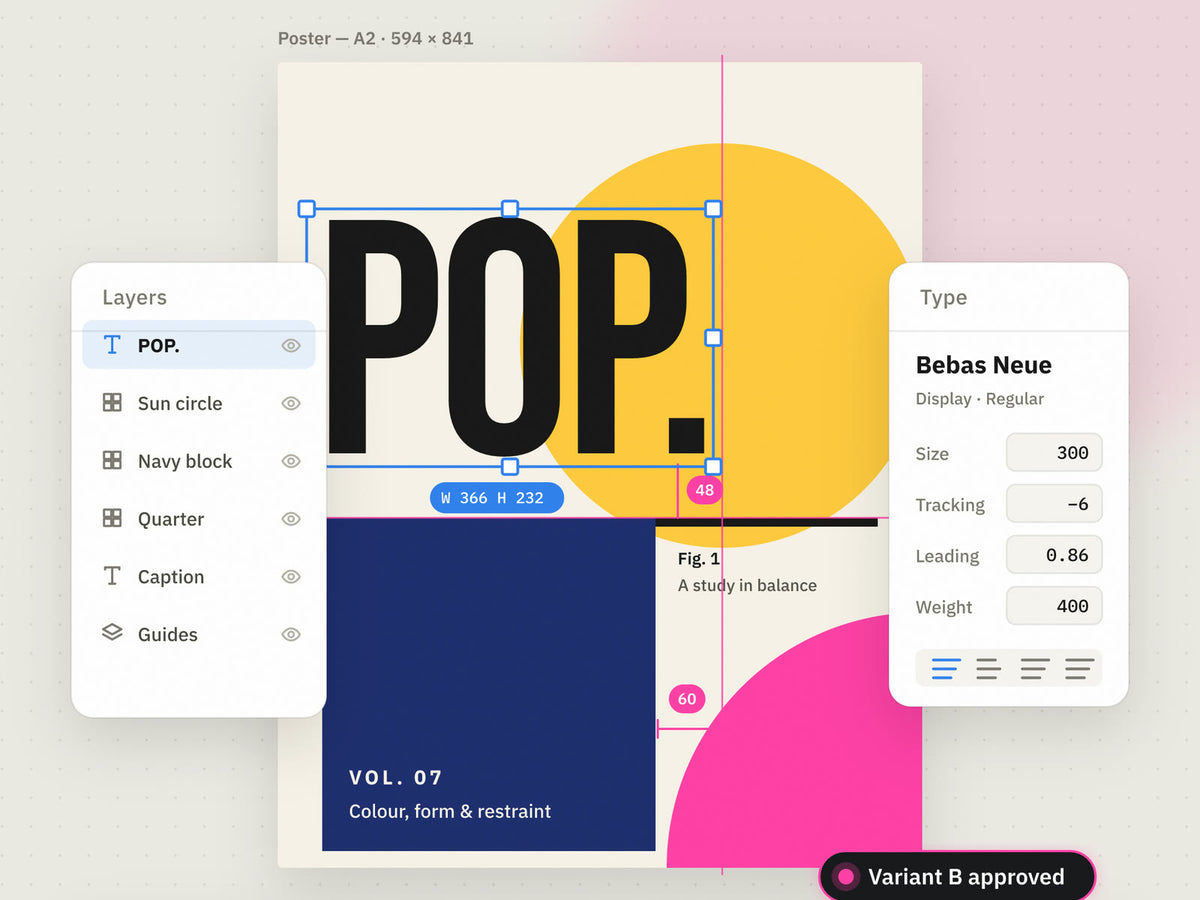
Task: Click the top-right selection handle of POP.
Action: (713, 209)
